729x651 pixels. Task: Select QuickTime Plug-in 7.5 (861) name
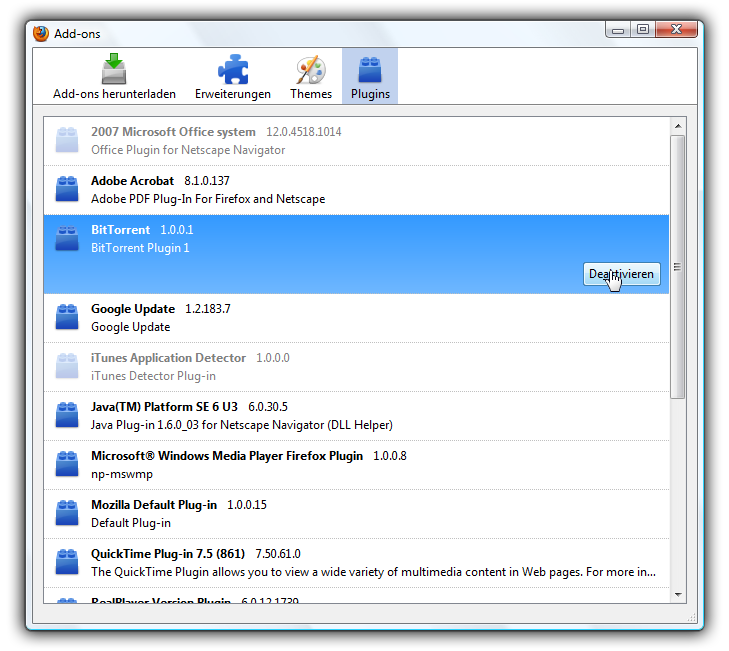(x=168, y=554)
